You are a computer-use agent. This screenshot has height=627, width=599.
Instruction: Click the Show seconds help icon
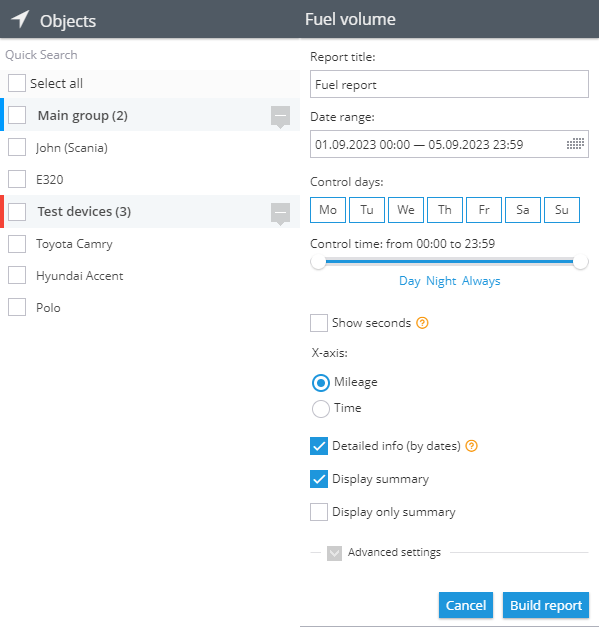point(422,323)
